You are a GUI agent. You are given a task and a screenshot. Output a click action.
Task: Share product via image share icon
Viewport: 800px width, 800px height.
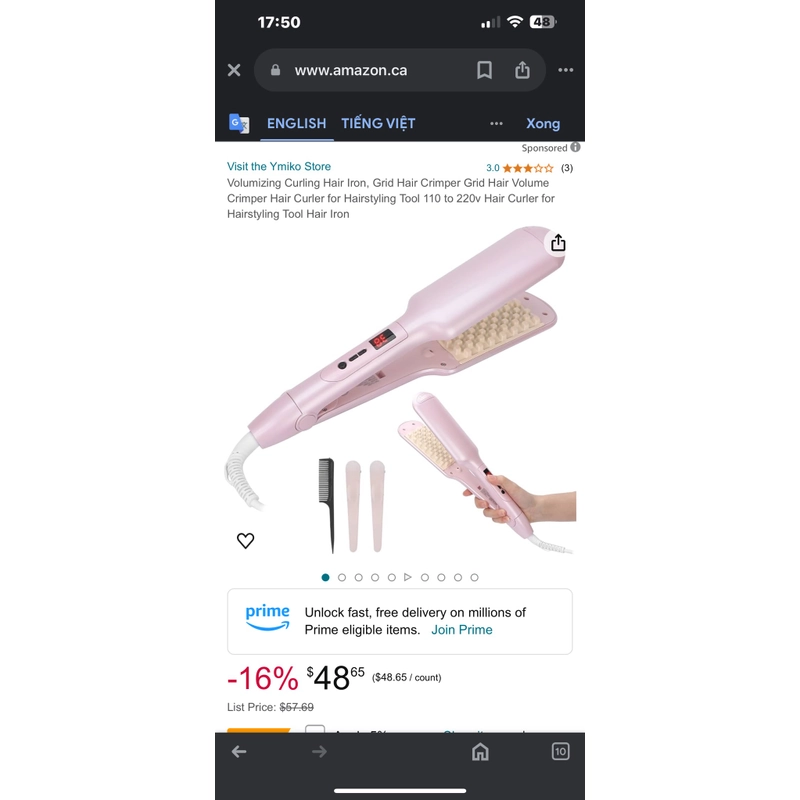coord(558,243)
